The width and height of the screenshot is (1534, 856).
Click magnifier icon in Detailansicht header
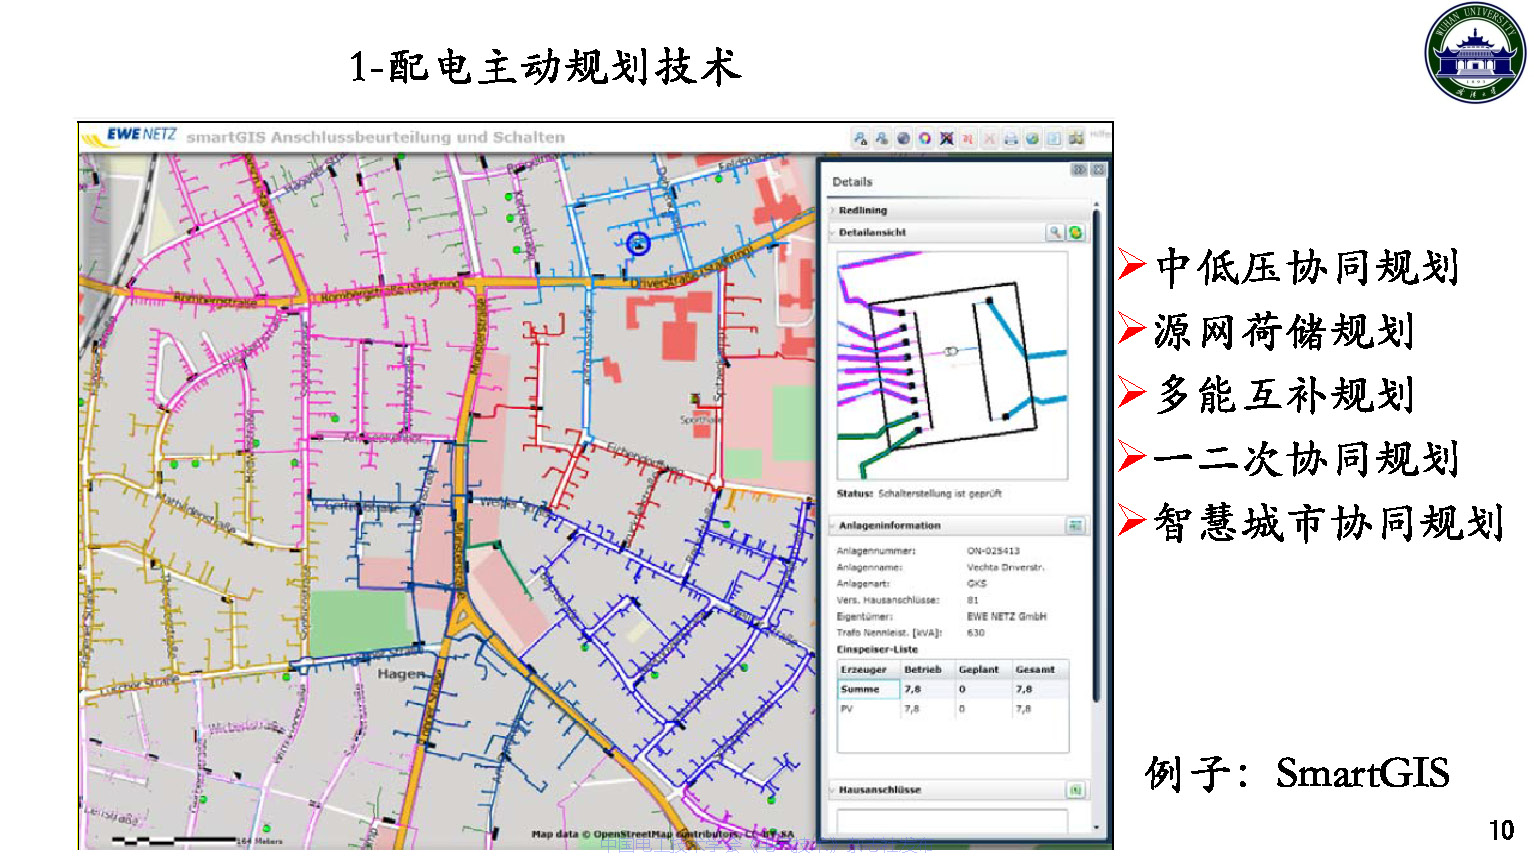(1055, 232)
